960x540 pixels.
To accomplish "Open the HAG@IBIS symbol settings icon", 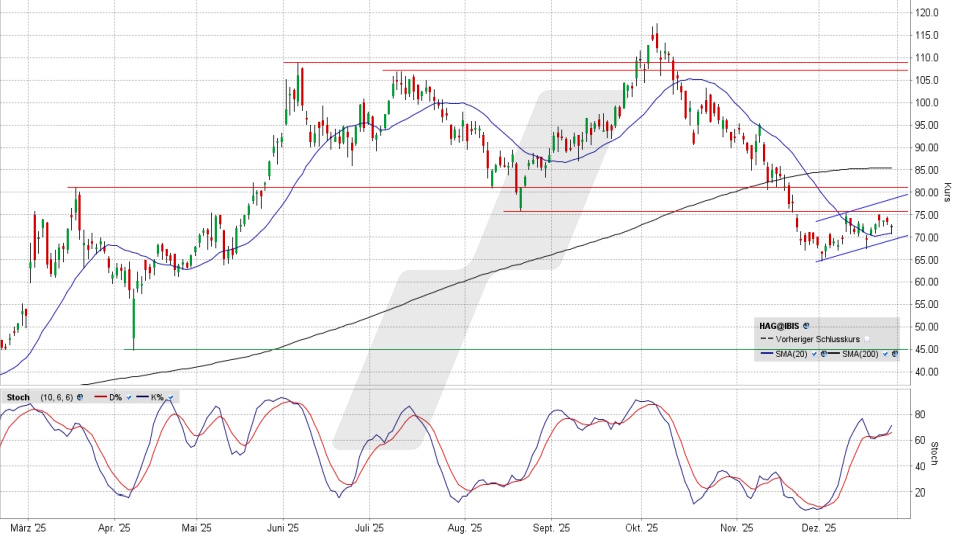I will (806, 326).
